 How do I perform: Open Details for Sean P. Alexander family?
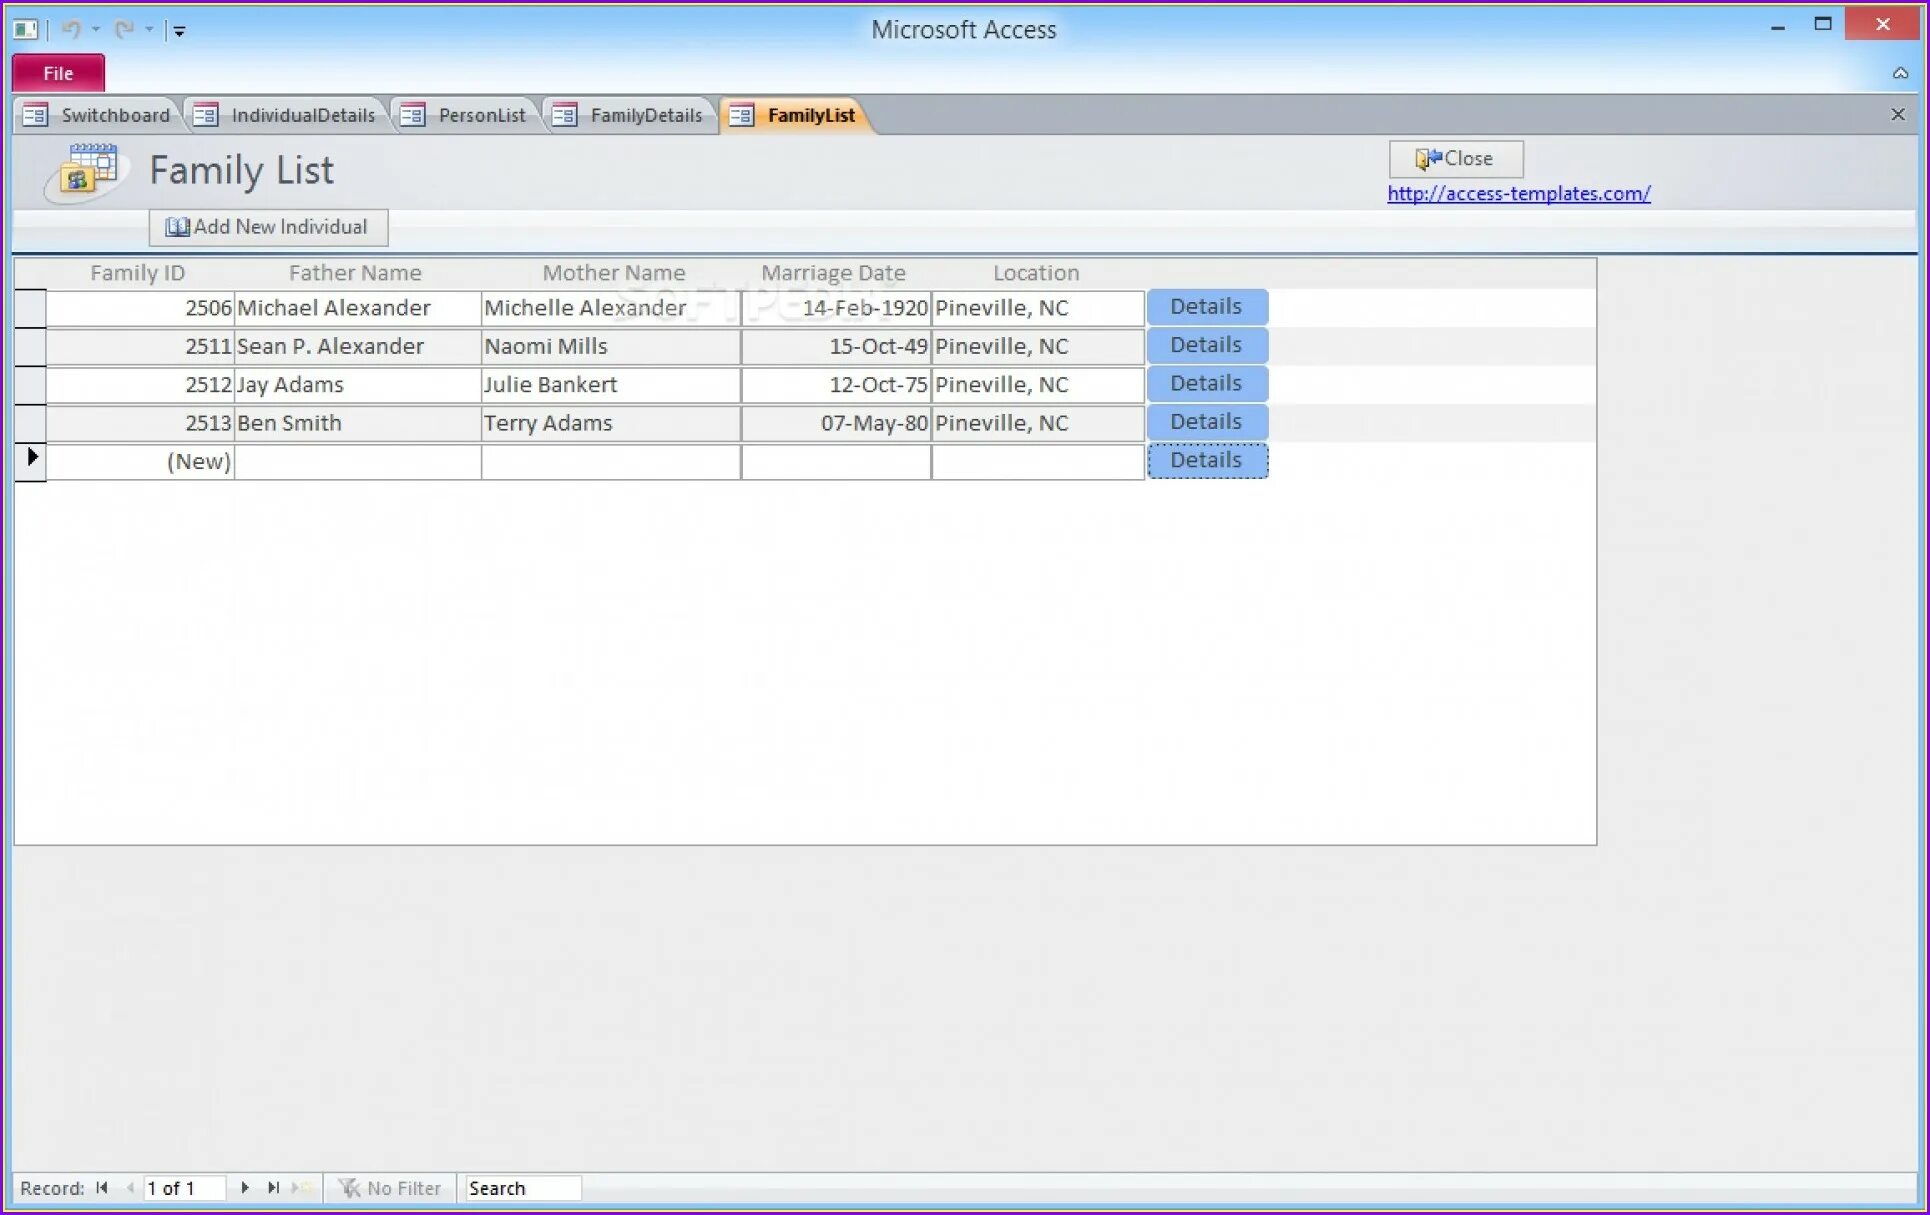coord(1207,344)
